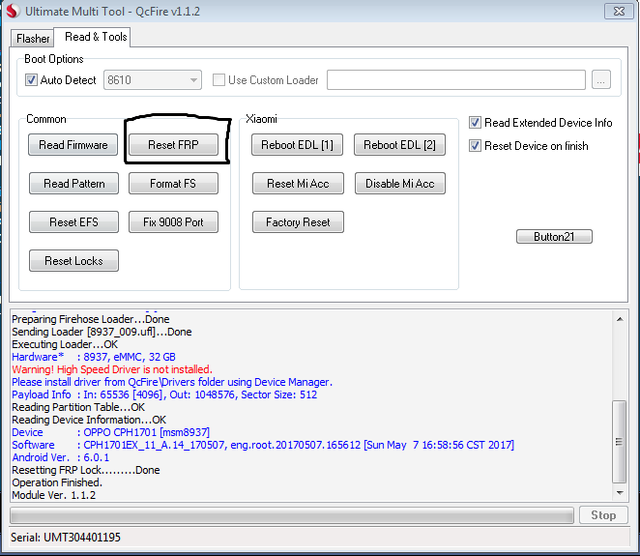Click the 'Preparing Firehose Loader...Done' line
This screenshot has width=640, height=556.
pyautogui.click(x=91, y=319)
